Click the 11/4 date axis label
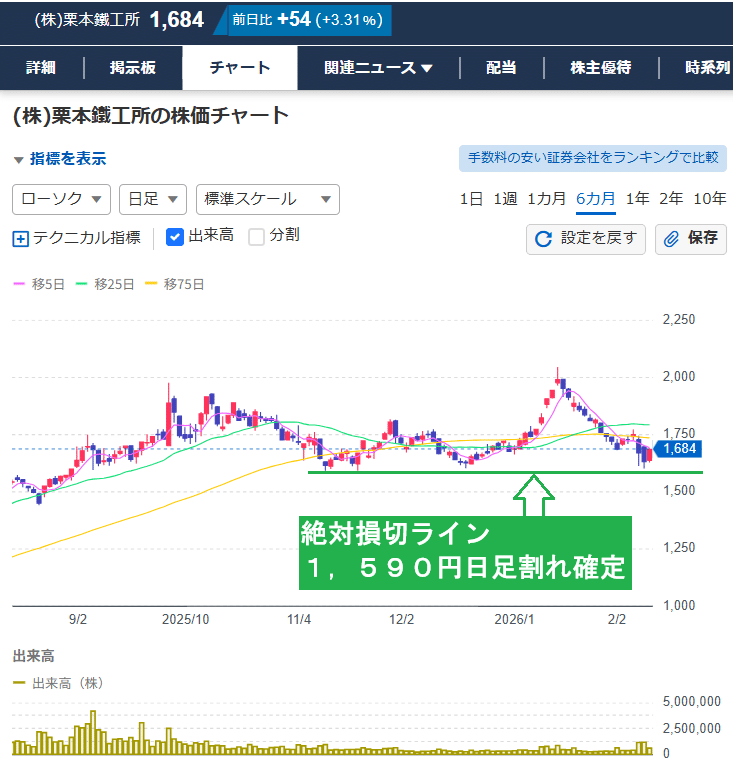Screen dimensions: 733x763 tap(299, 619)
